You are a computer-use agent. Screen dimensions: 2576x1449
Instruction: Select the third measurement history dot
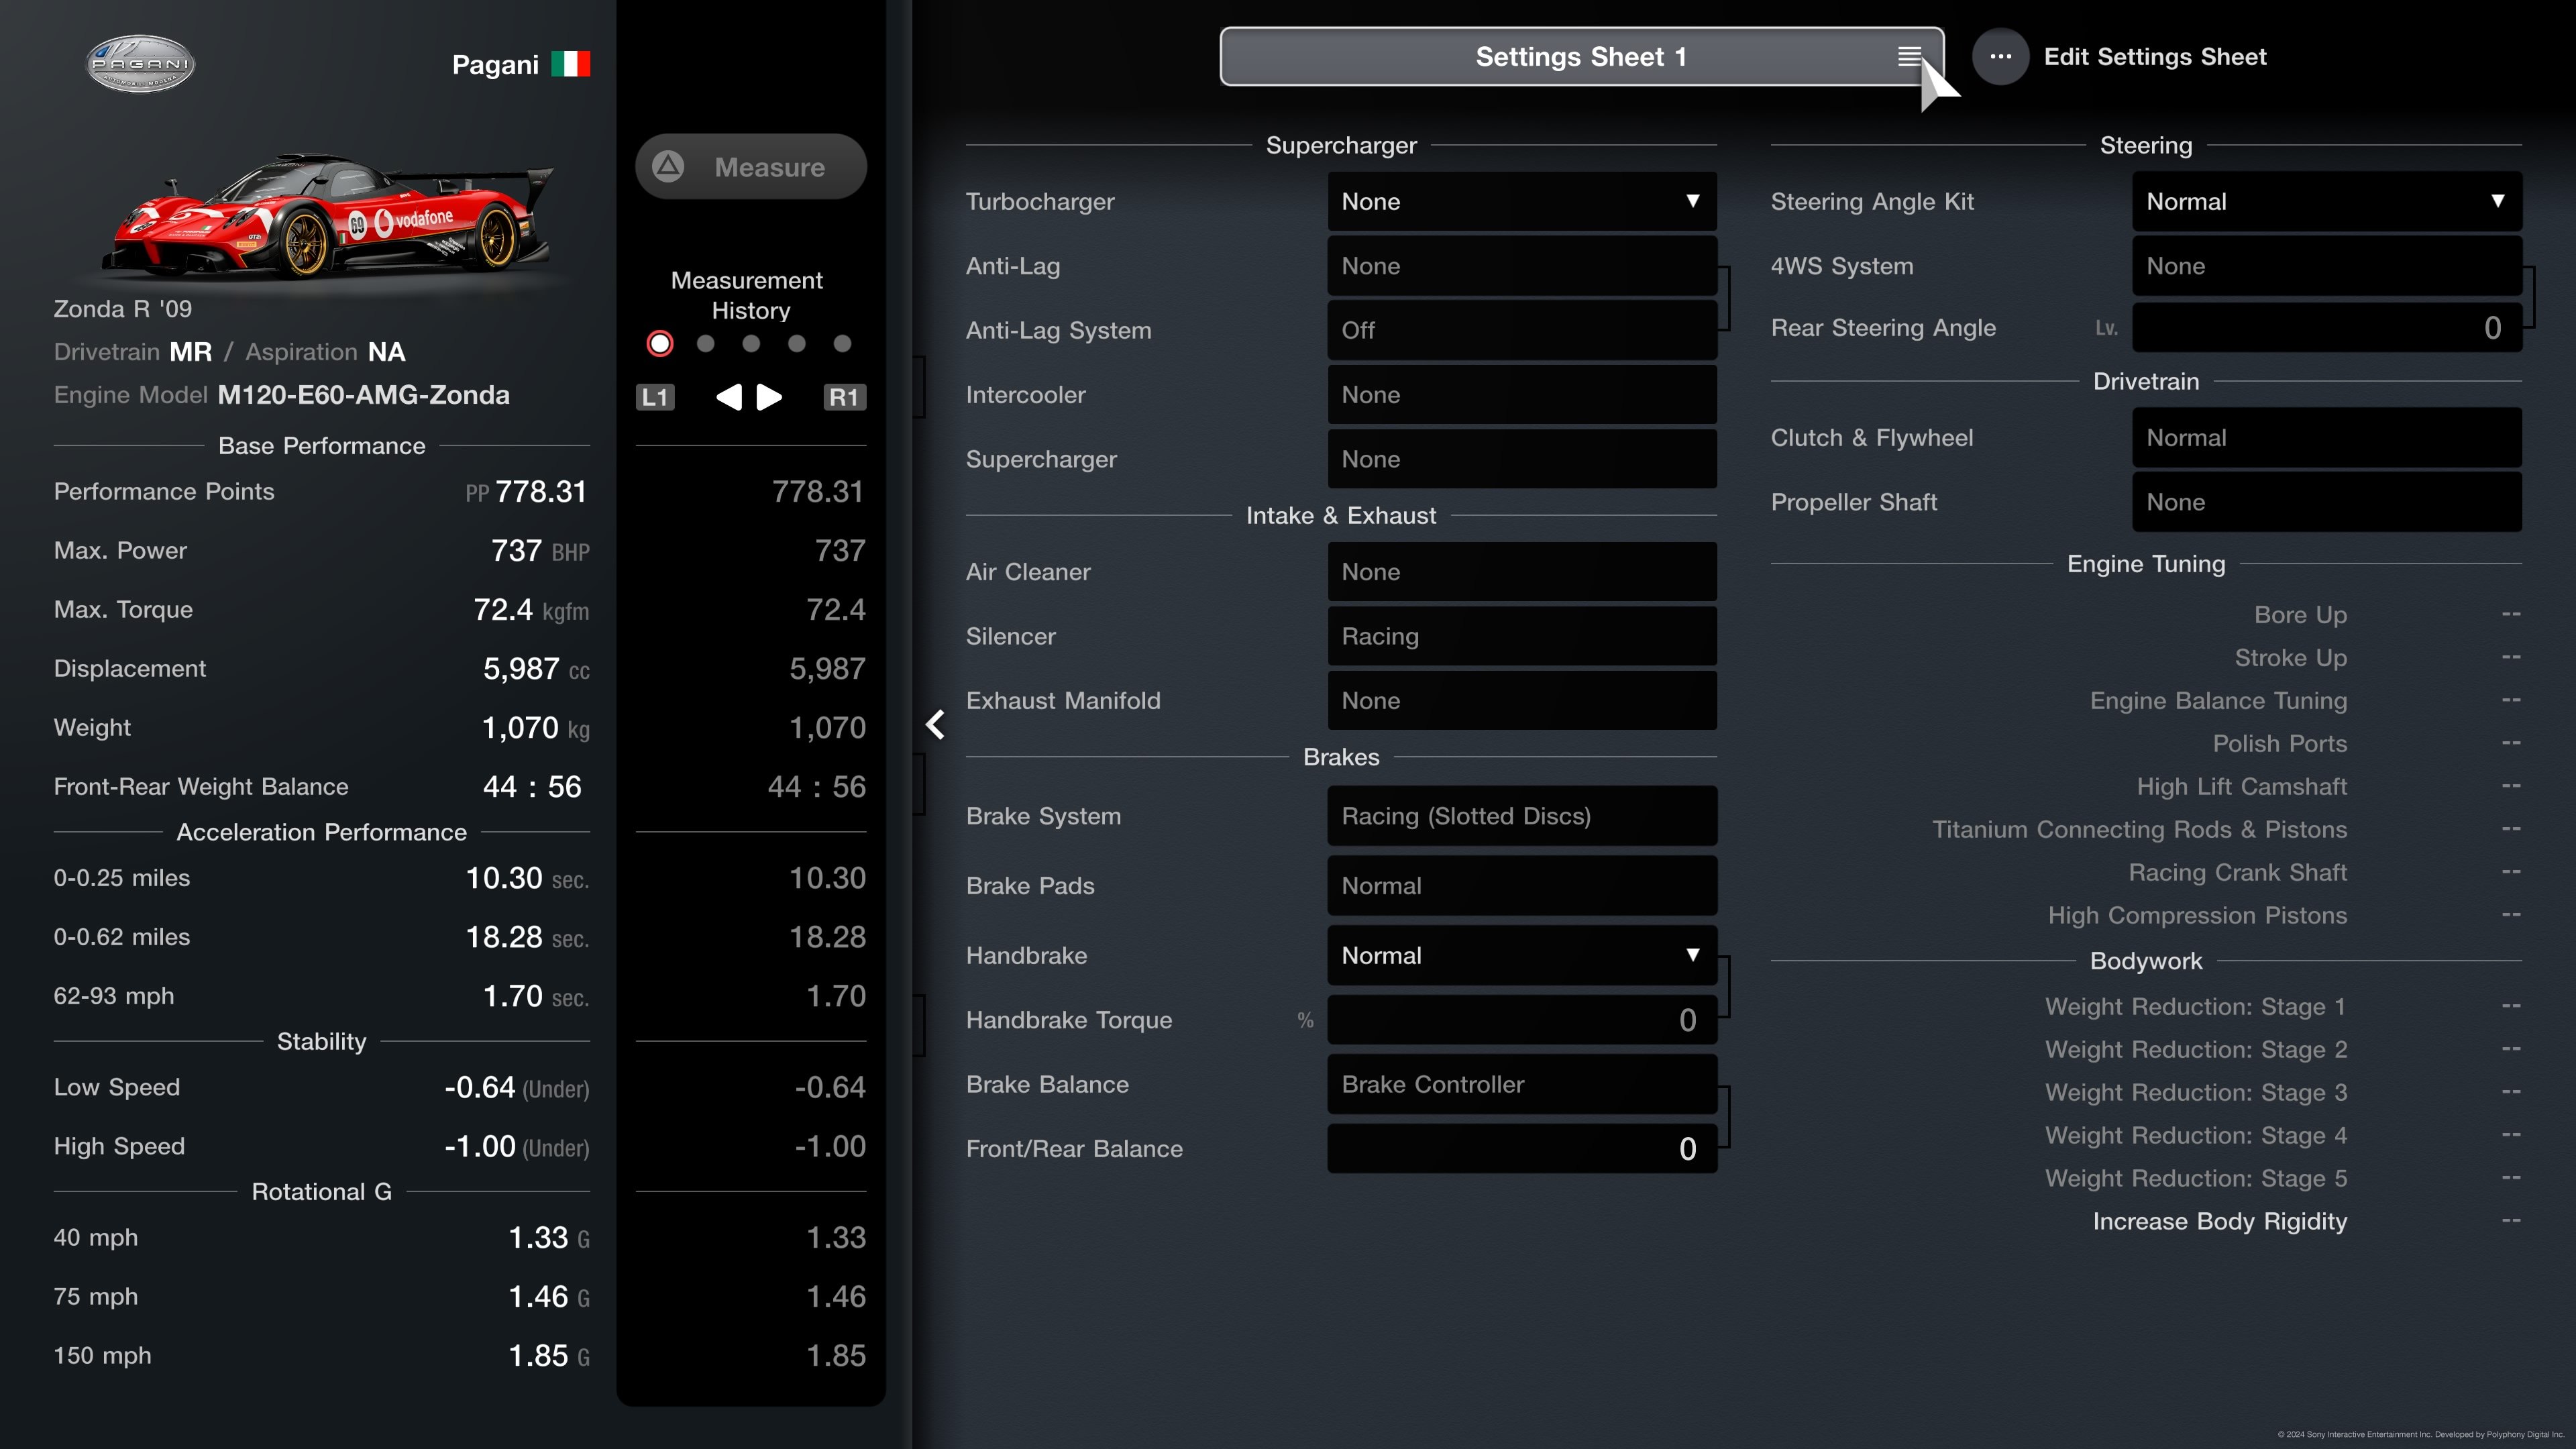(x=751, y=344)
